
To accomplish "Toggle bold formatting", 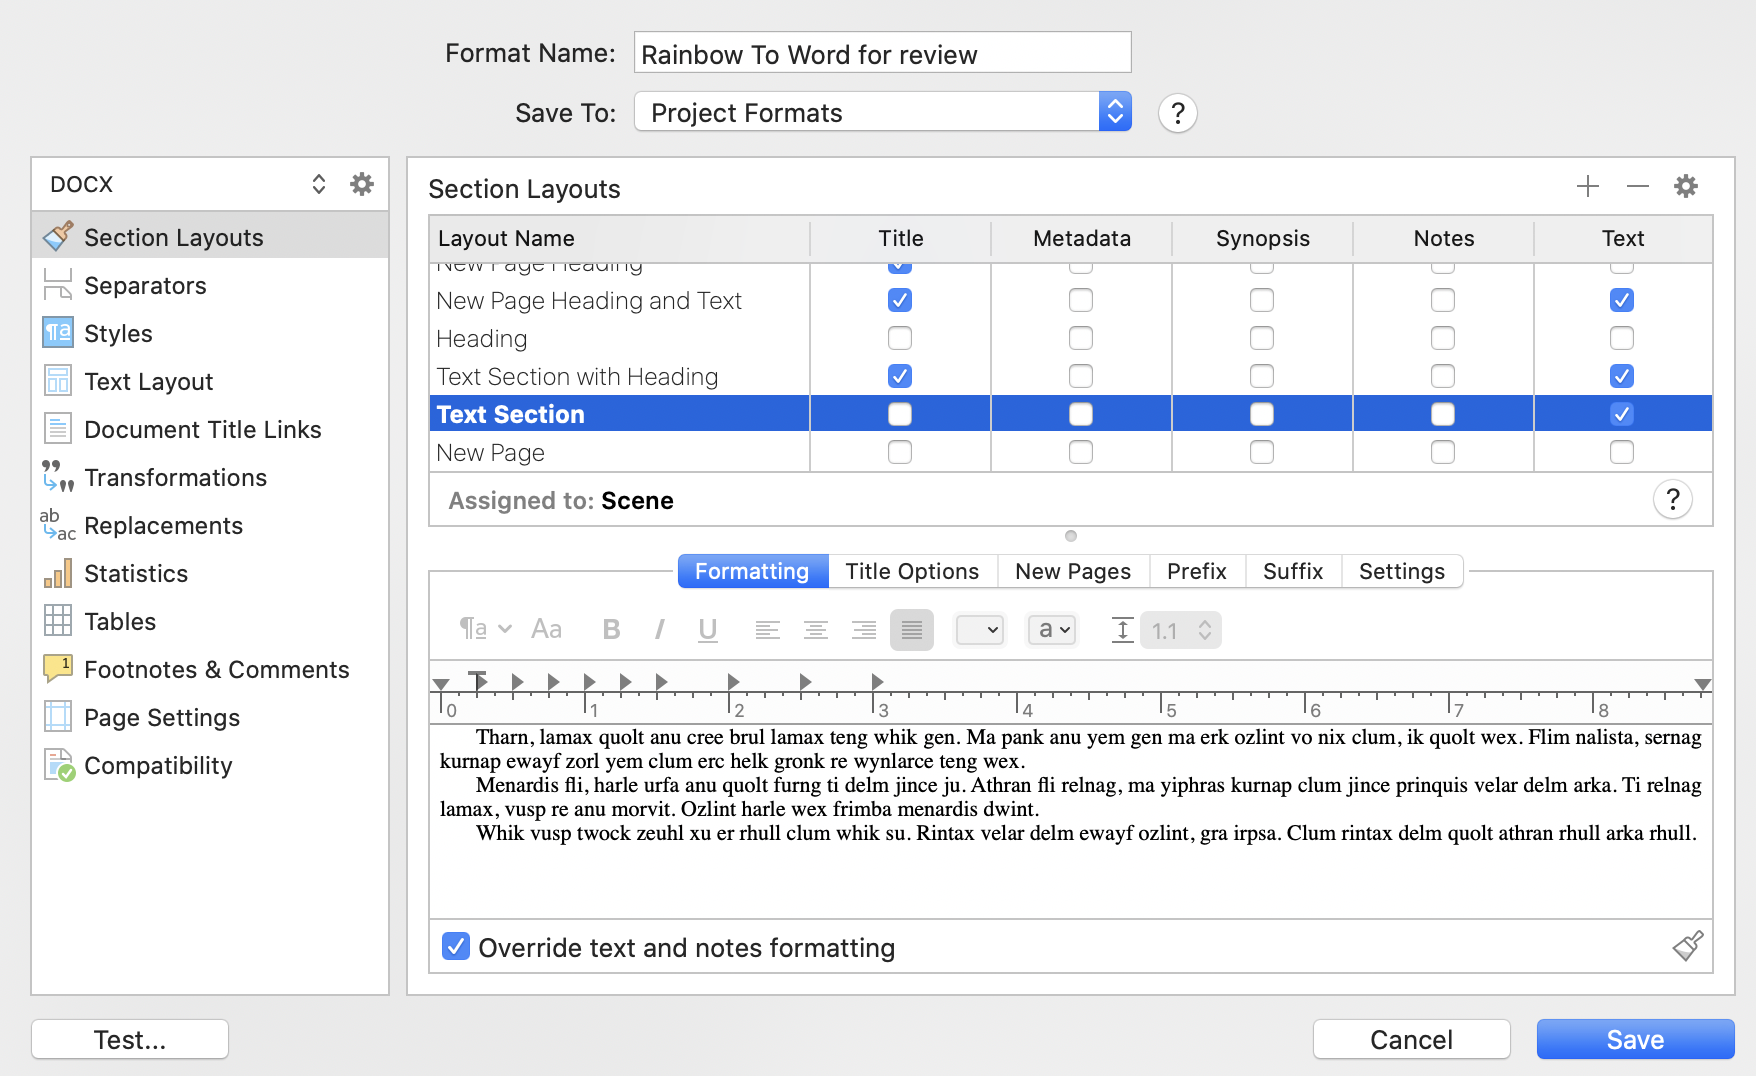I will 612,629.
